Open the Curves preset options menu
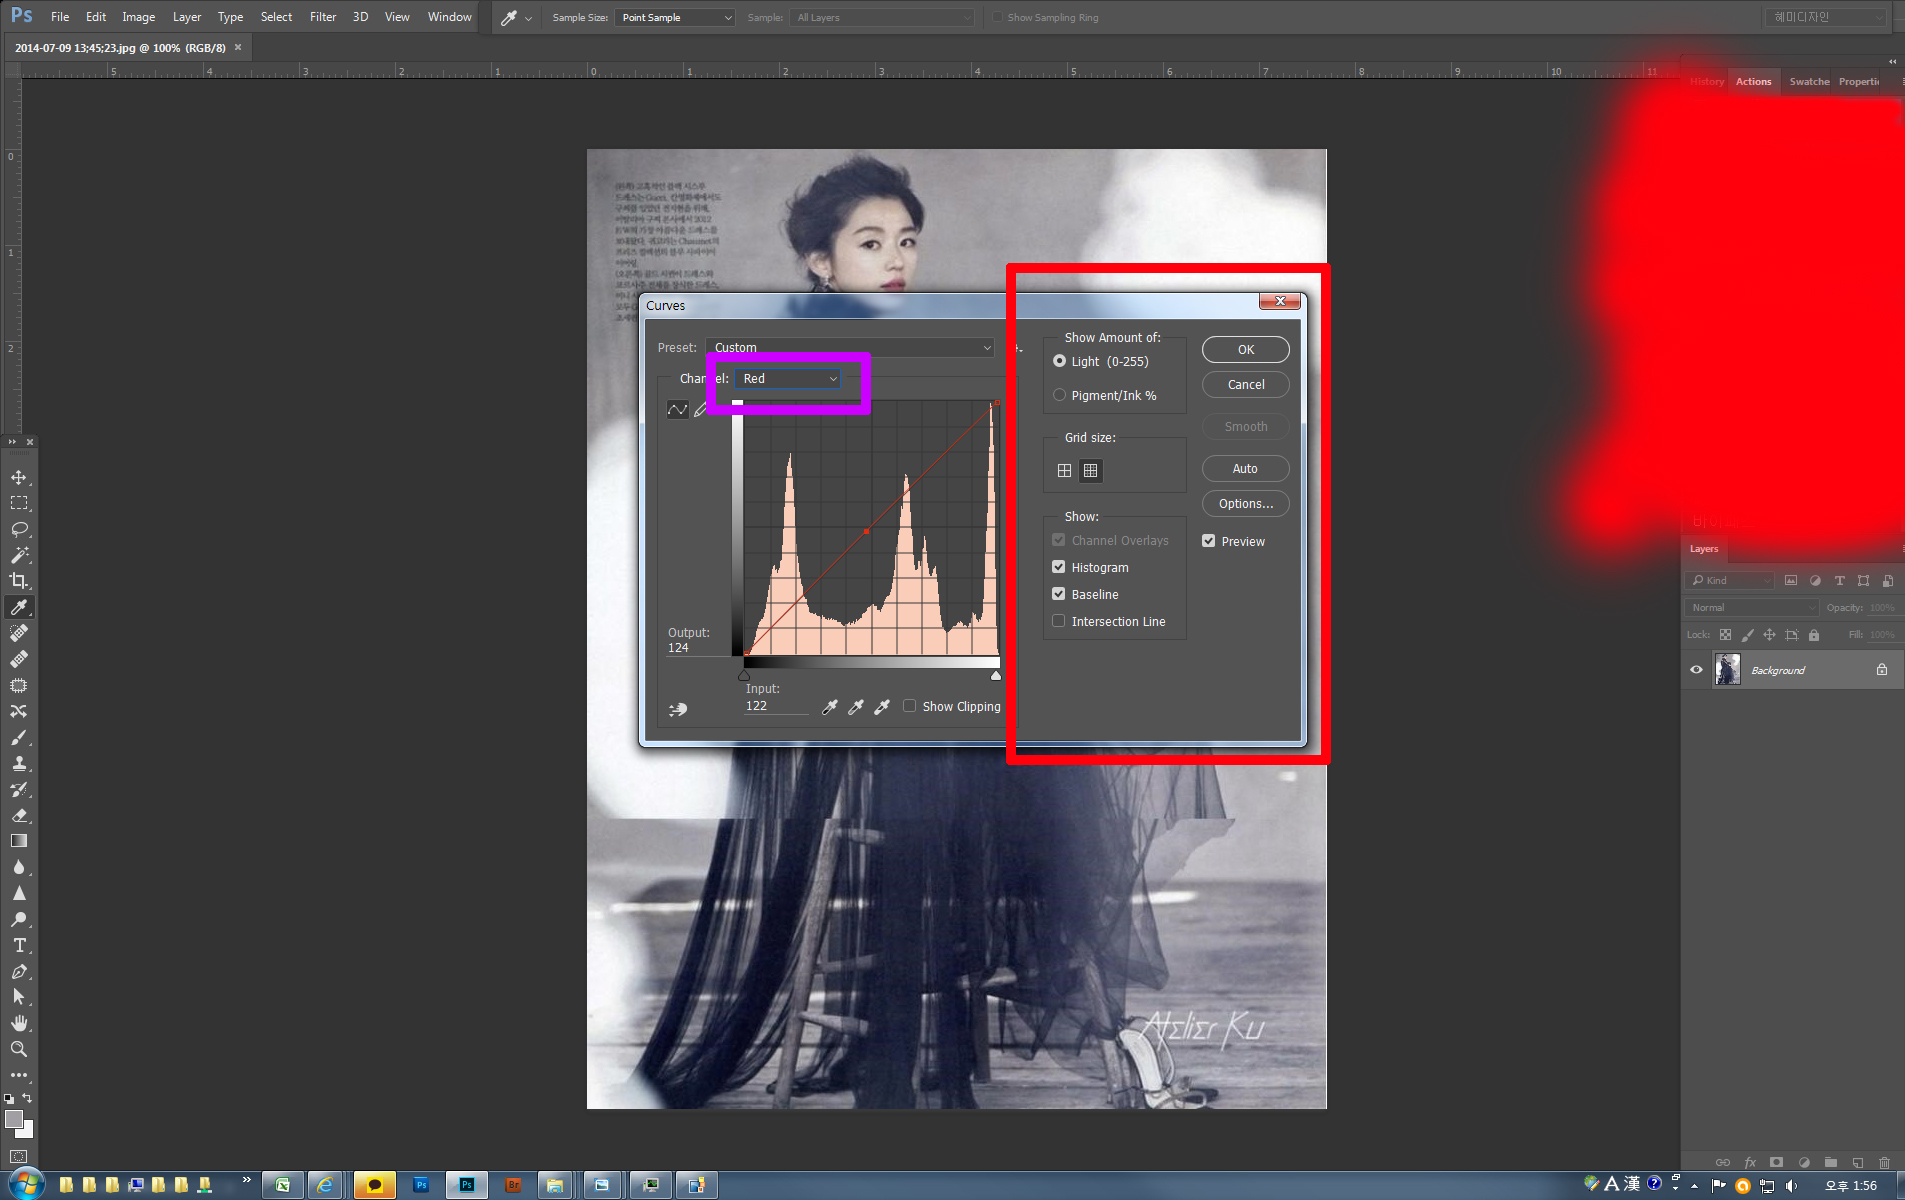The width and height of the screenshot is (1905, 1200). click(1018, 348)
